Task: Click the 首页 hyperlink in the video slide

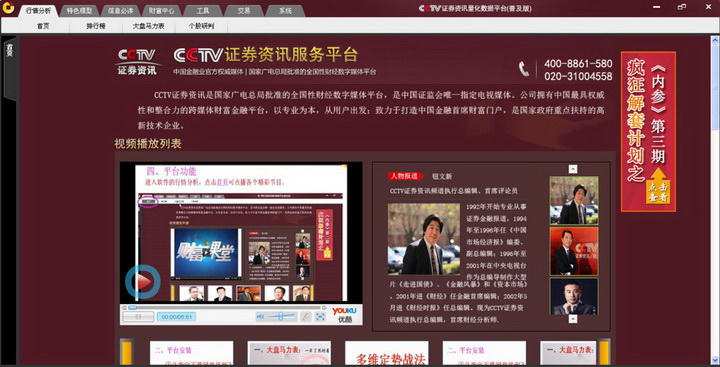Action: (222, 182)
